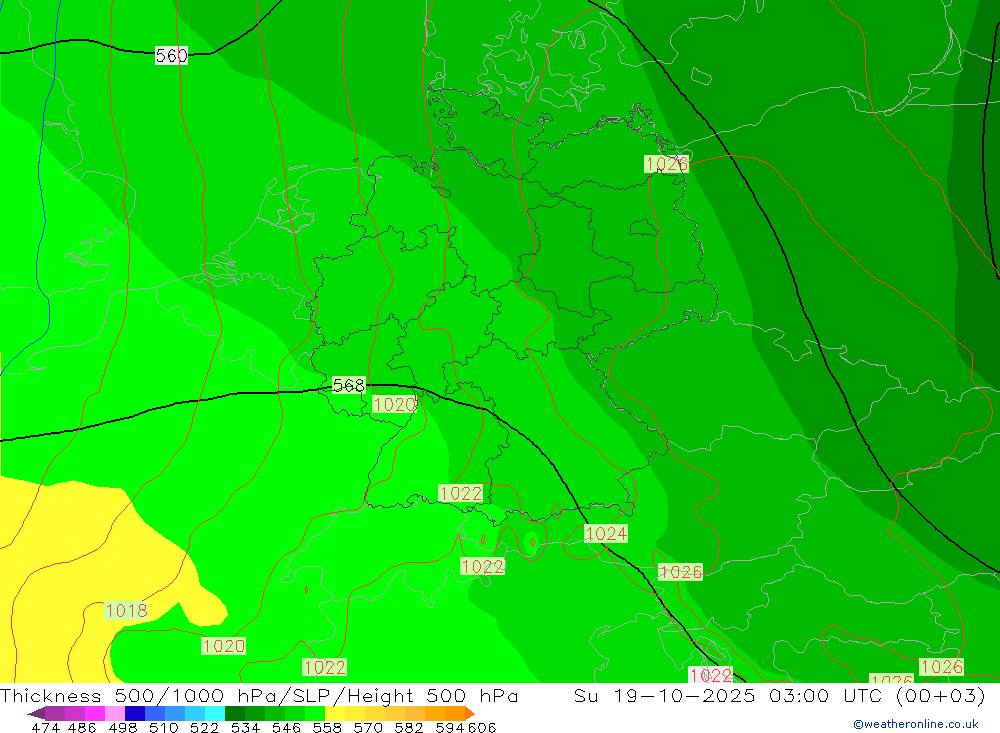Click legend value "546"
The image size is (1000, 733).
pos(286,727)
